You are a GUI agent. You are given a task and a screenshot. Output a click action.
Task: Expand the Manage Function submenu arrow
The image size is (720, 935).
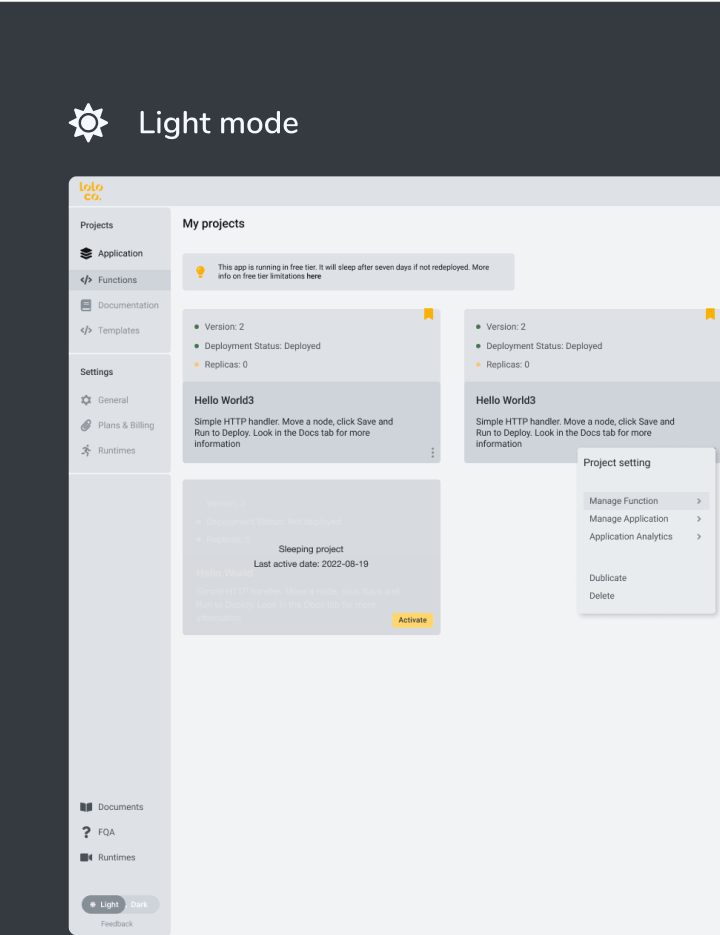[698, 501]
